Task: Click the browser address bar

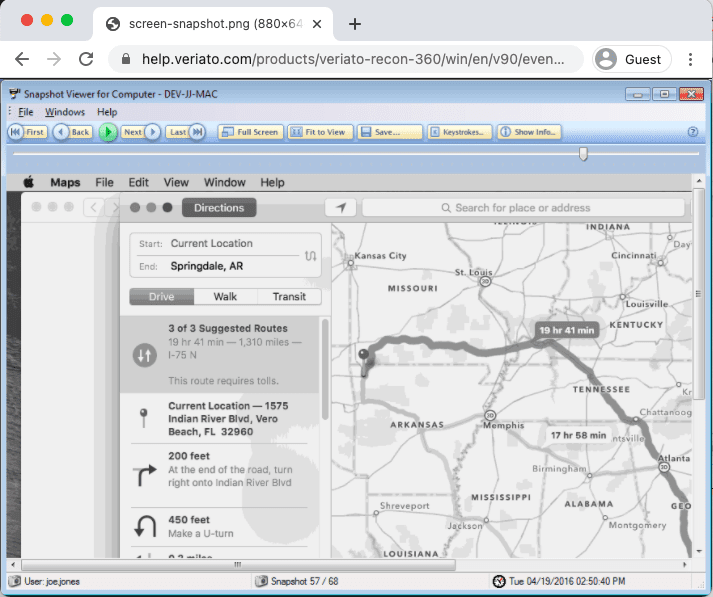Action: click(x=346, y=59)
